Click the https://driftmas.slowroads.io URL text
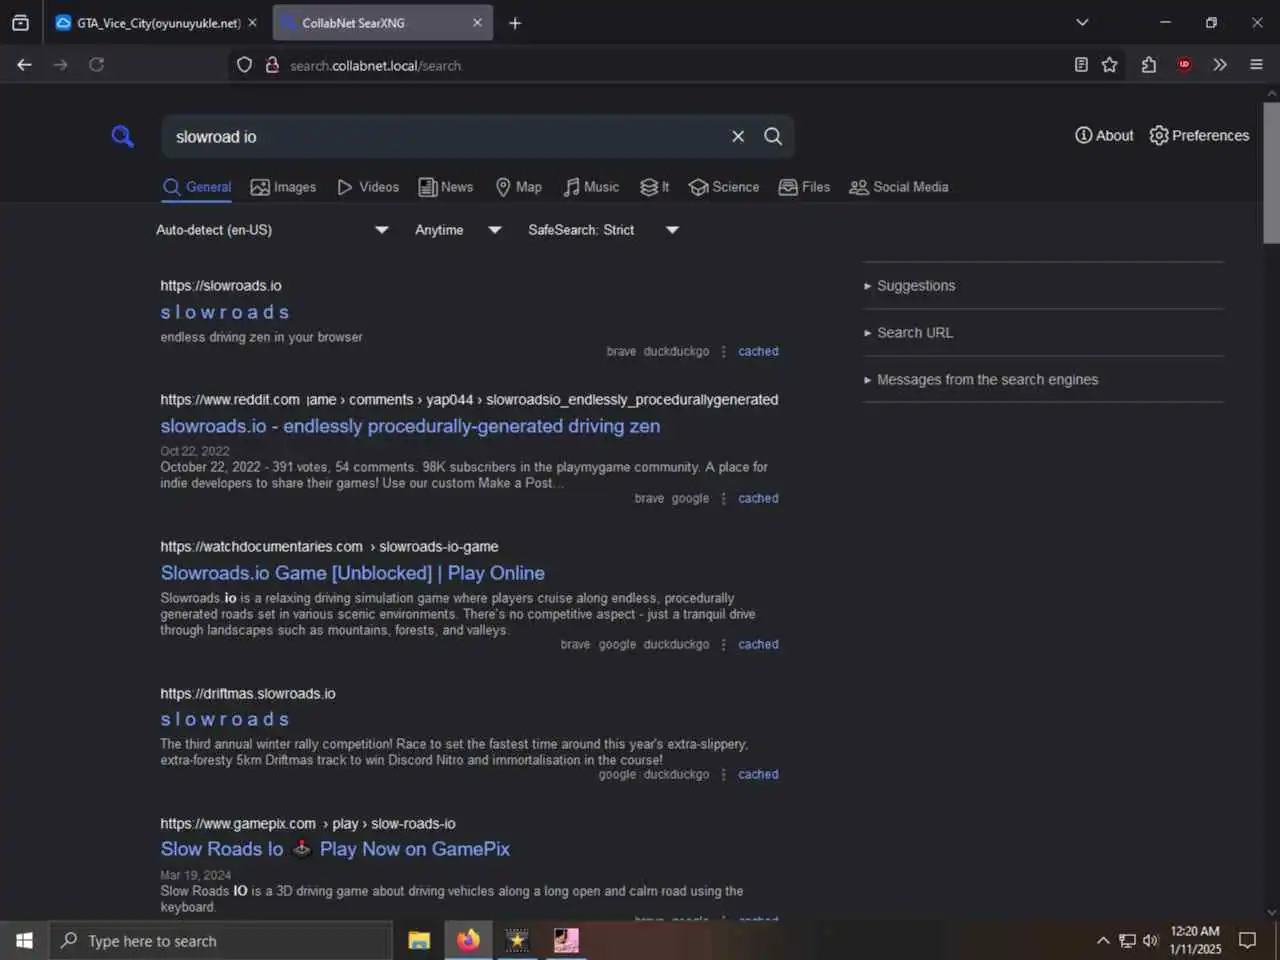Image resolution: width=1280 pixels, height=960 pixels. [x=248, y=694]
